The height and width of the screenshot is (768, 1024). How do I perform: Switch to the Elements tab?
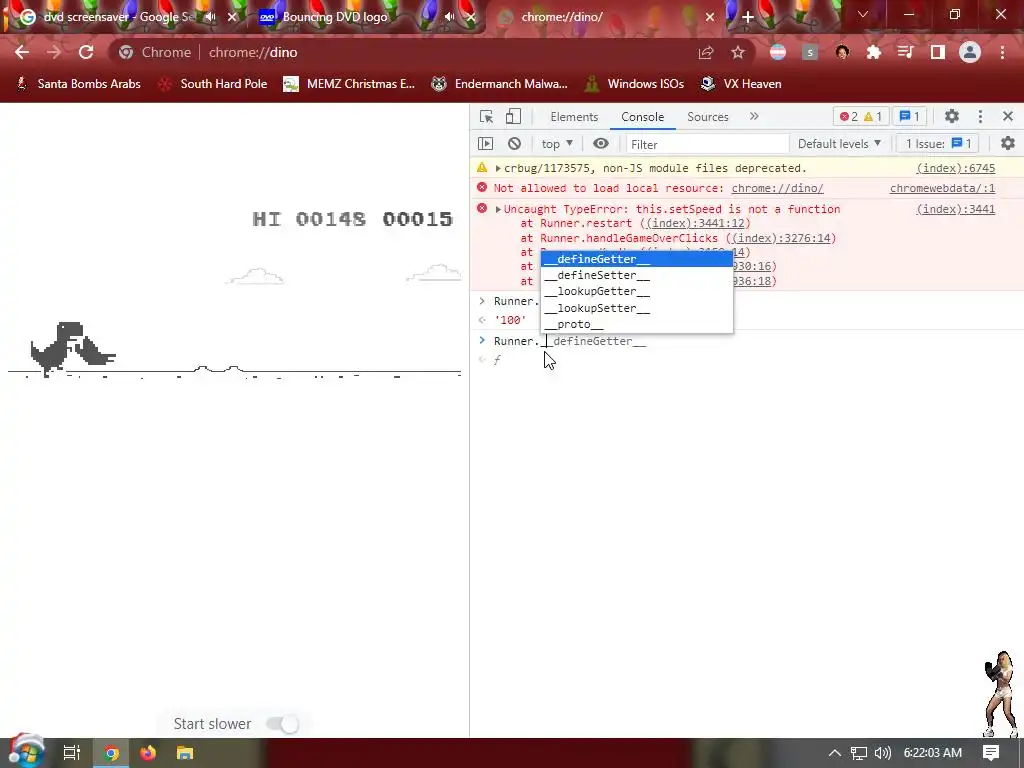pos(574,116)
